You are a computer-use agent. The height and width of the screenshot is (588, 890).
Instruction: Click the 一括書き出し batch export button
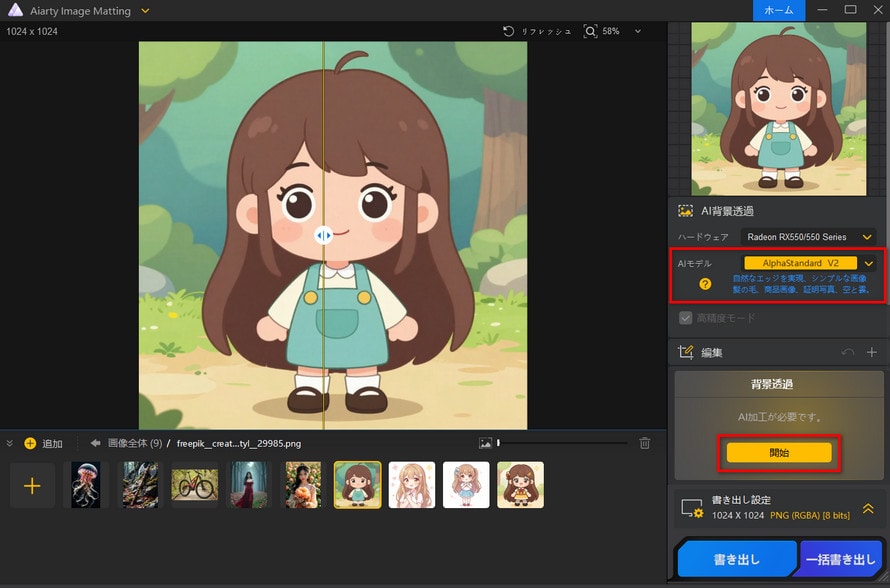tap(842, 561)
